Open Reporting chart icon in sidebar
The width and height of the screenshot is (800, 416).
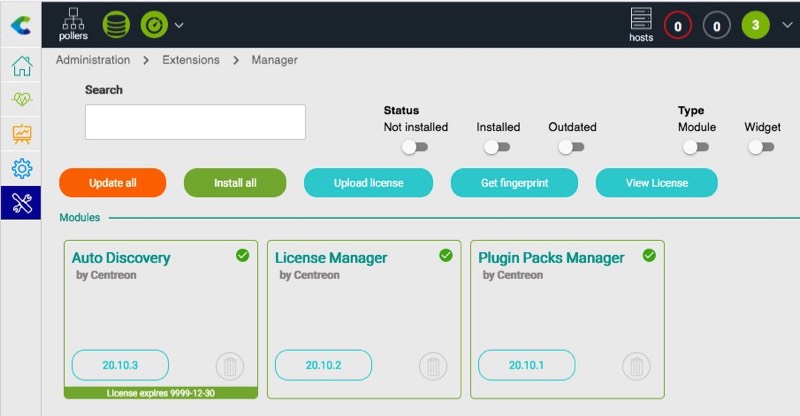pyautogui.click(x=21, y=133)
